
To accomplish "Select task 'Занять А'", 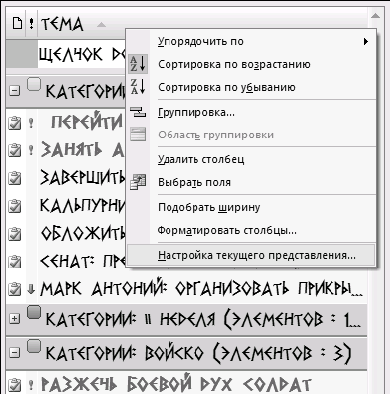I will (82, 150).
